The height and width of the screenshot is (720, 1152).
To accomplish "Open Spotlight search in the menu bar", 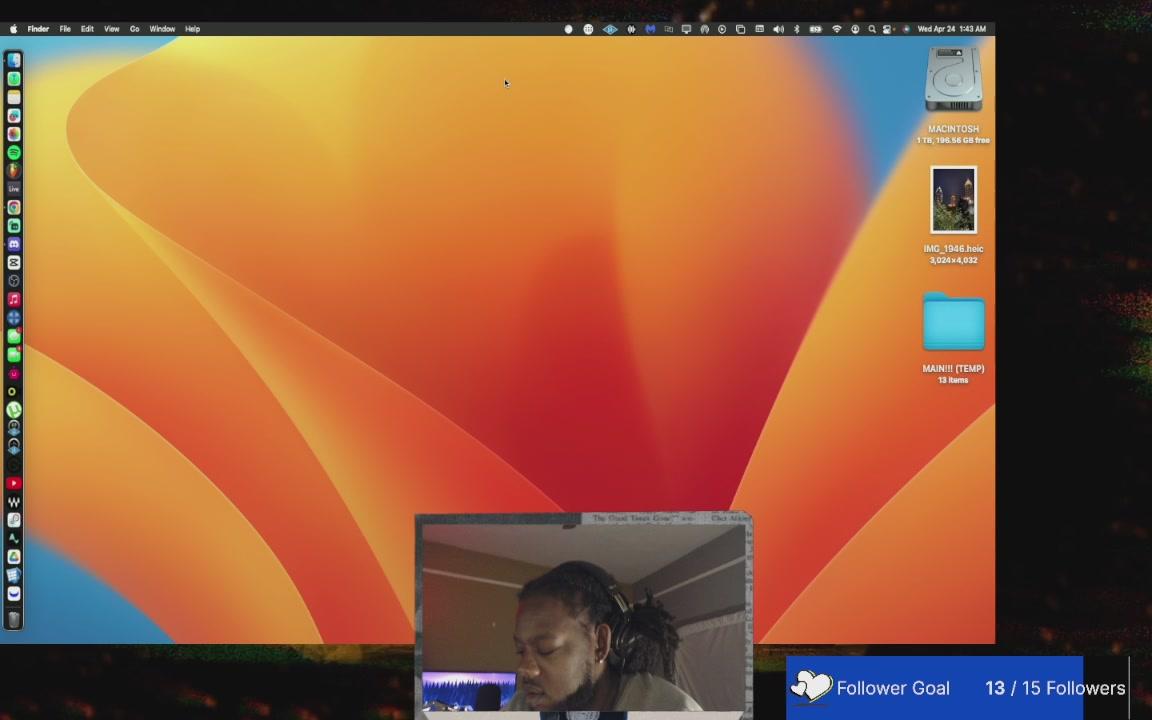I will coord(872,29).
